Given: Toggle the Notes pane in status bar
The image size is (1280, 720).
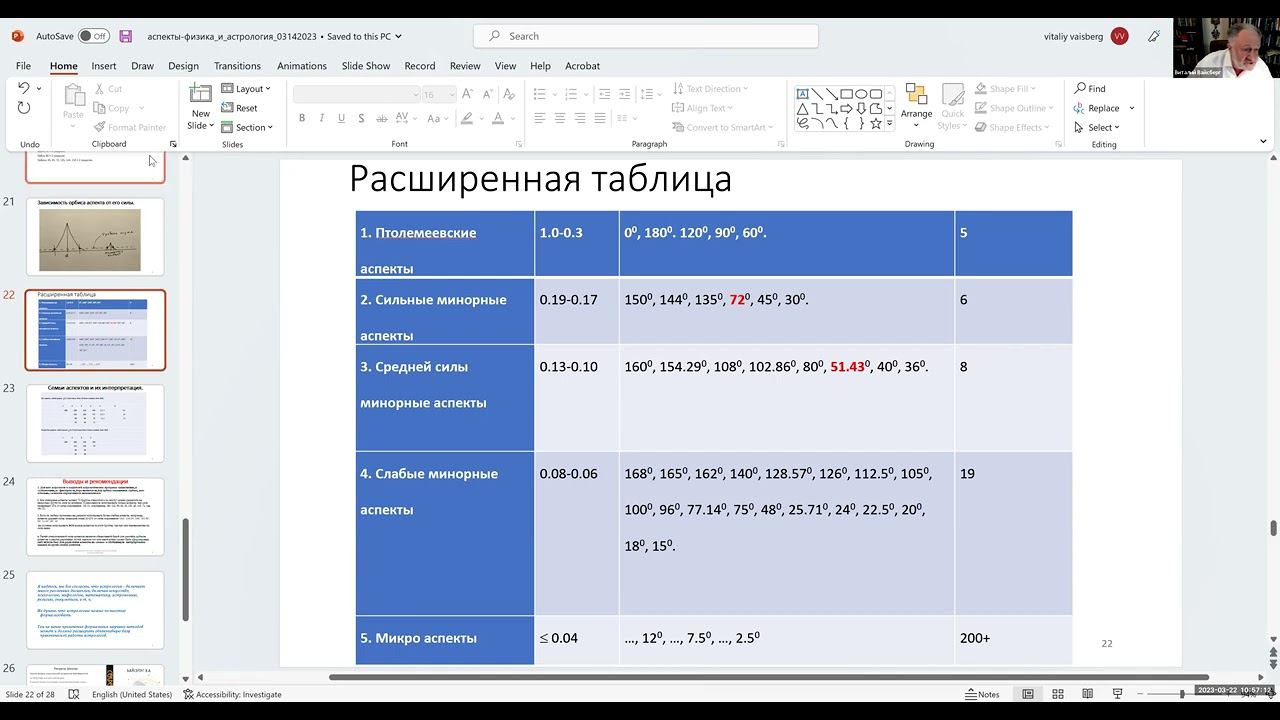Looking at the screenshot, I should coord(982,694).
